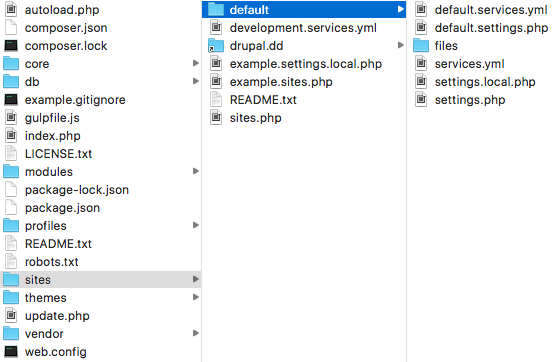559x362 pixels.
Task: Click the README.txt icon beside robots.txt
Action: tap(11, 244)
